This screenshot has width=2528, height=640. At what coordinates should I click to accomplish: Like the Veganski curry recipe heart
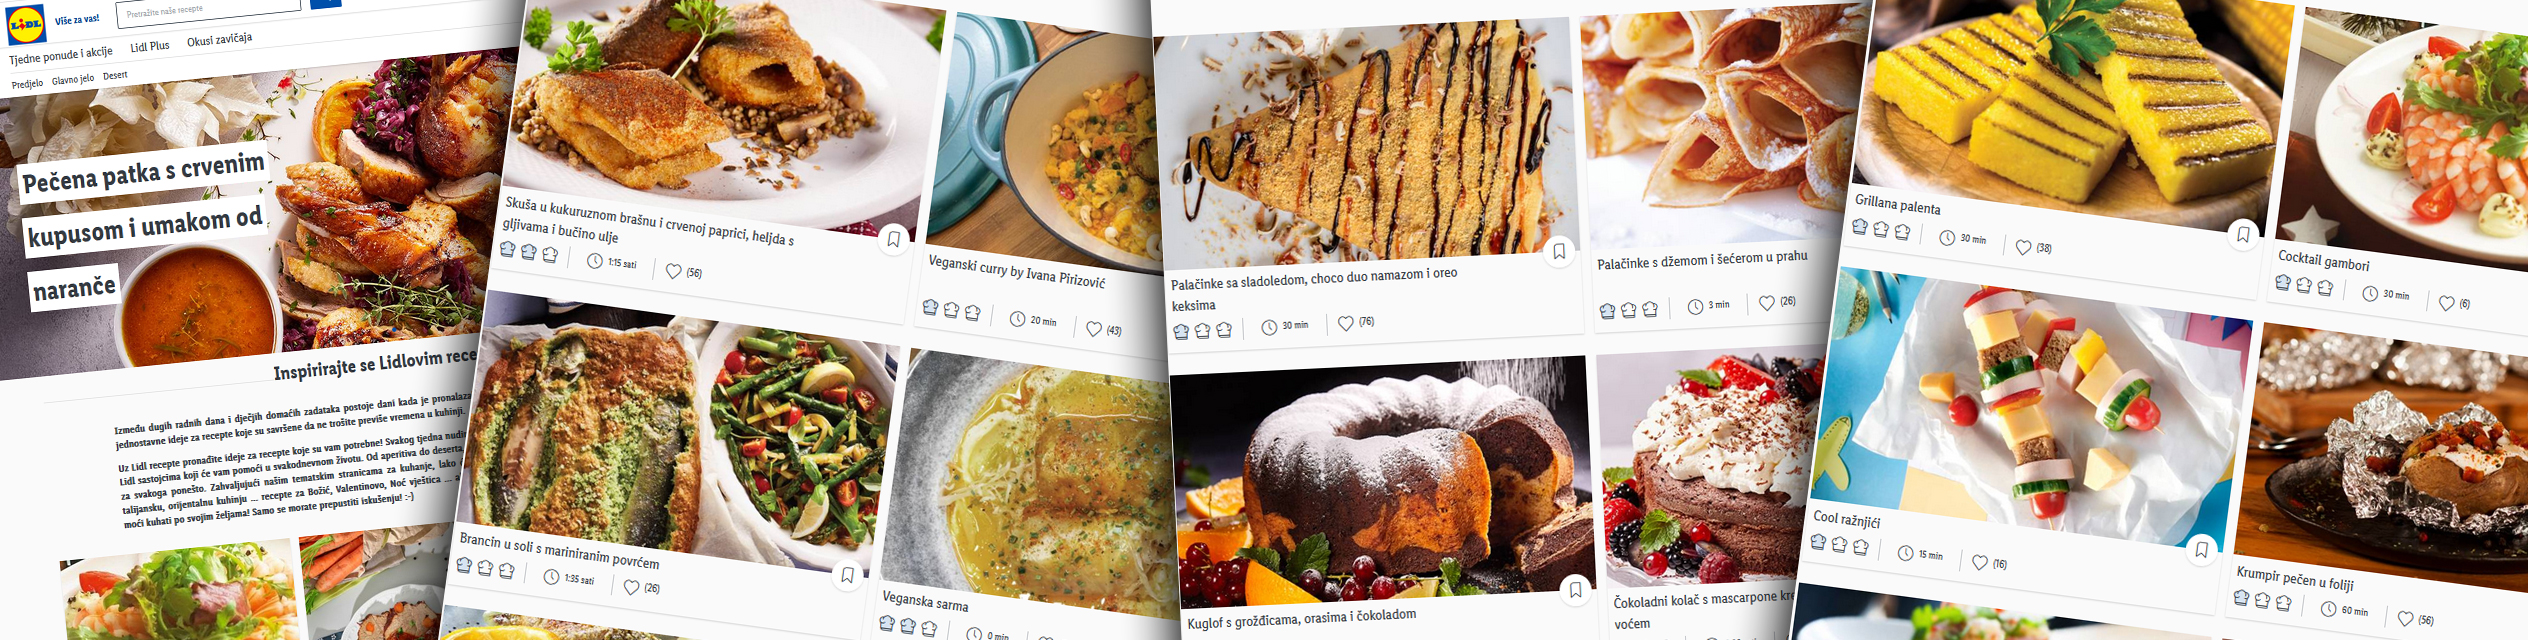point(1094,329)
